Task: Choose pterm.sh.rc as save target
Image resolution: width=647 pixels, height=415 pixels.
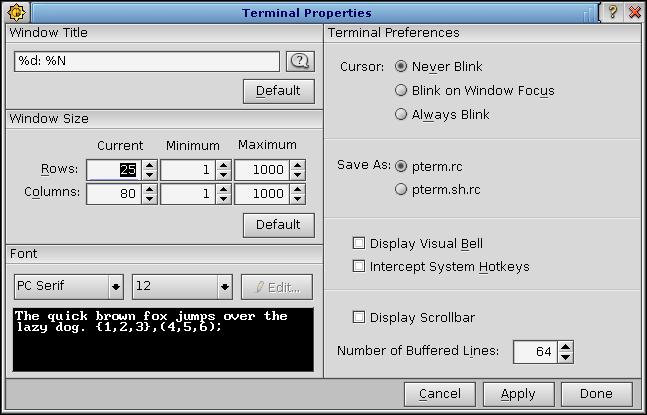Action: point(401,189)
